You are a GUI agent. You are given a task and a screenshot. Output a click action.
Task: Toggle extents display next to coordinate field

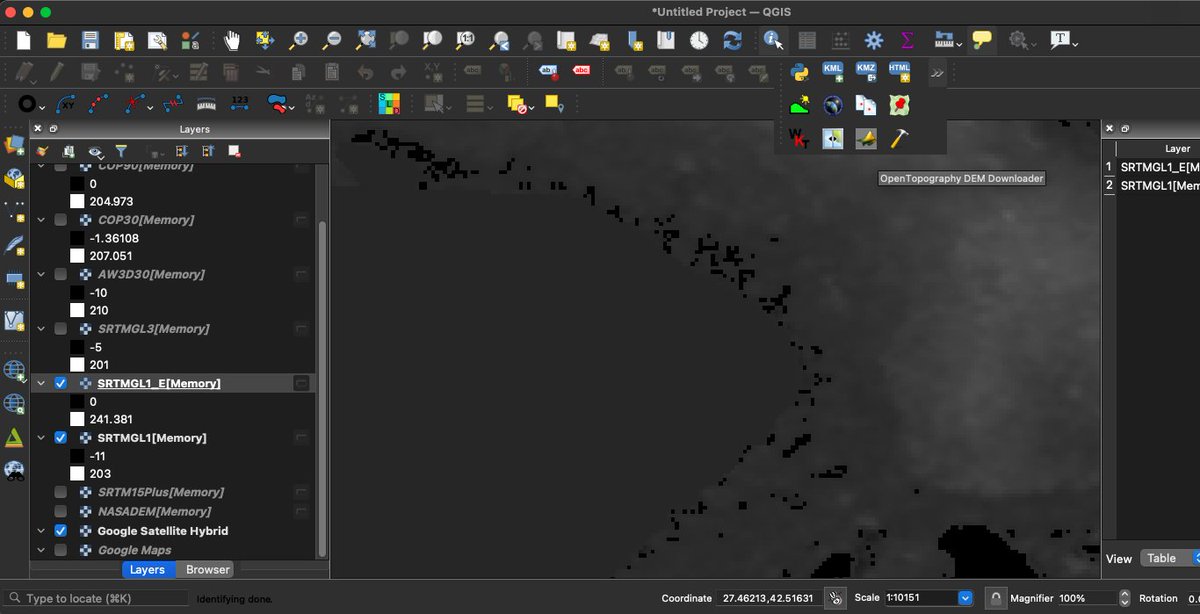pos(836,598)
